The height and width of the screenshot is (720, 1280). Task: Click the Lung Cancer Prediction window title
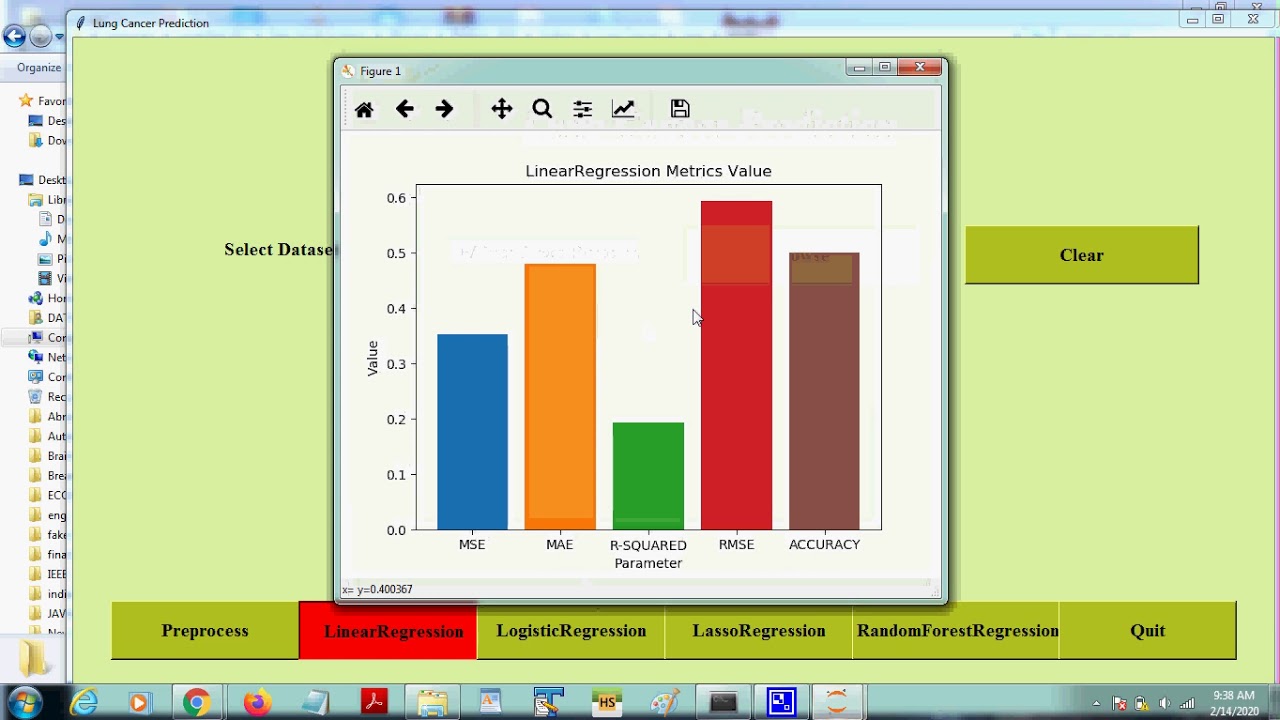pos(151,23)
